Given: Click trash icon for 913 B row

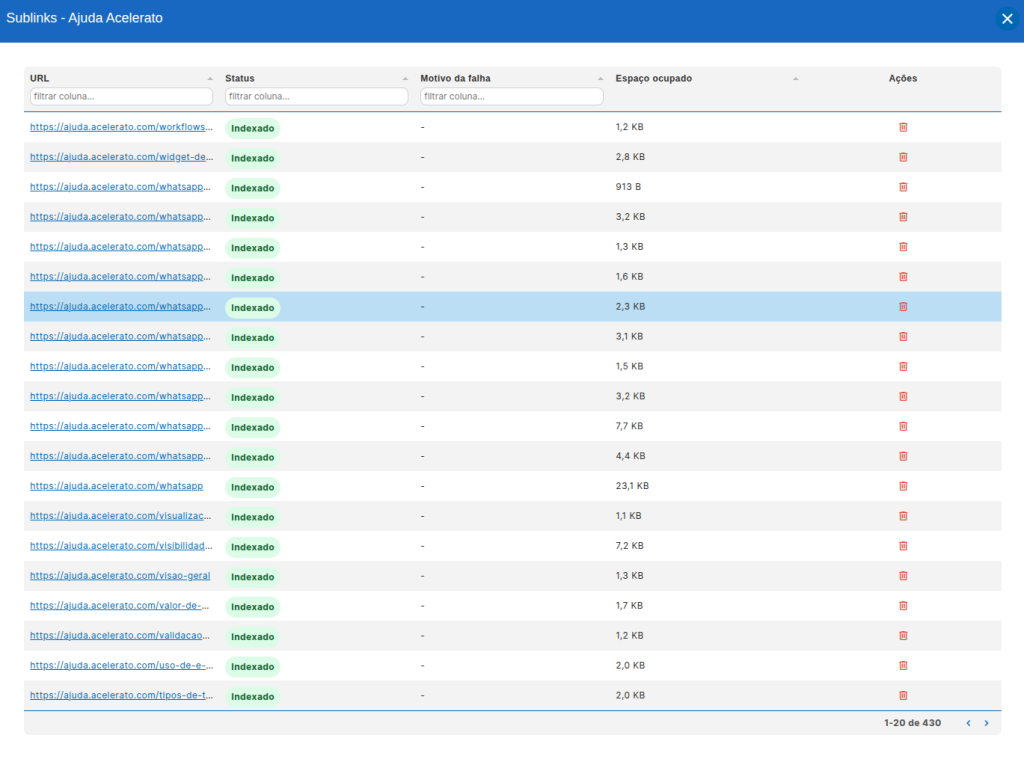Looking at the screenshot, I should coord(903,187).
